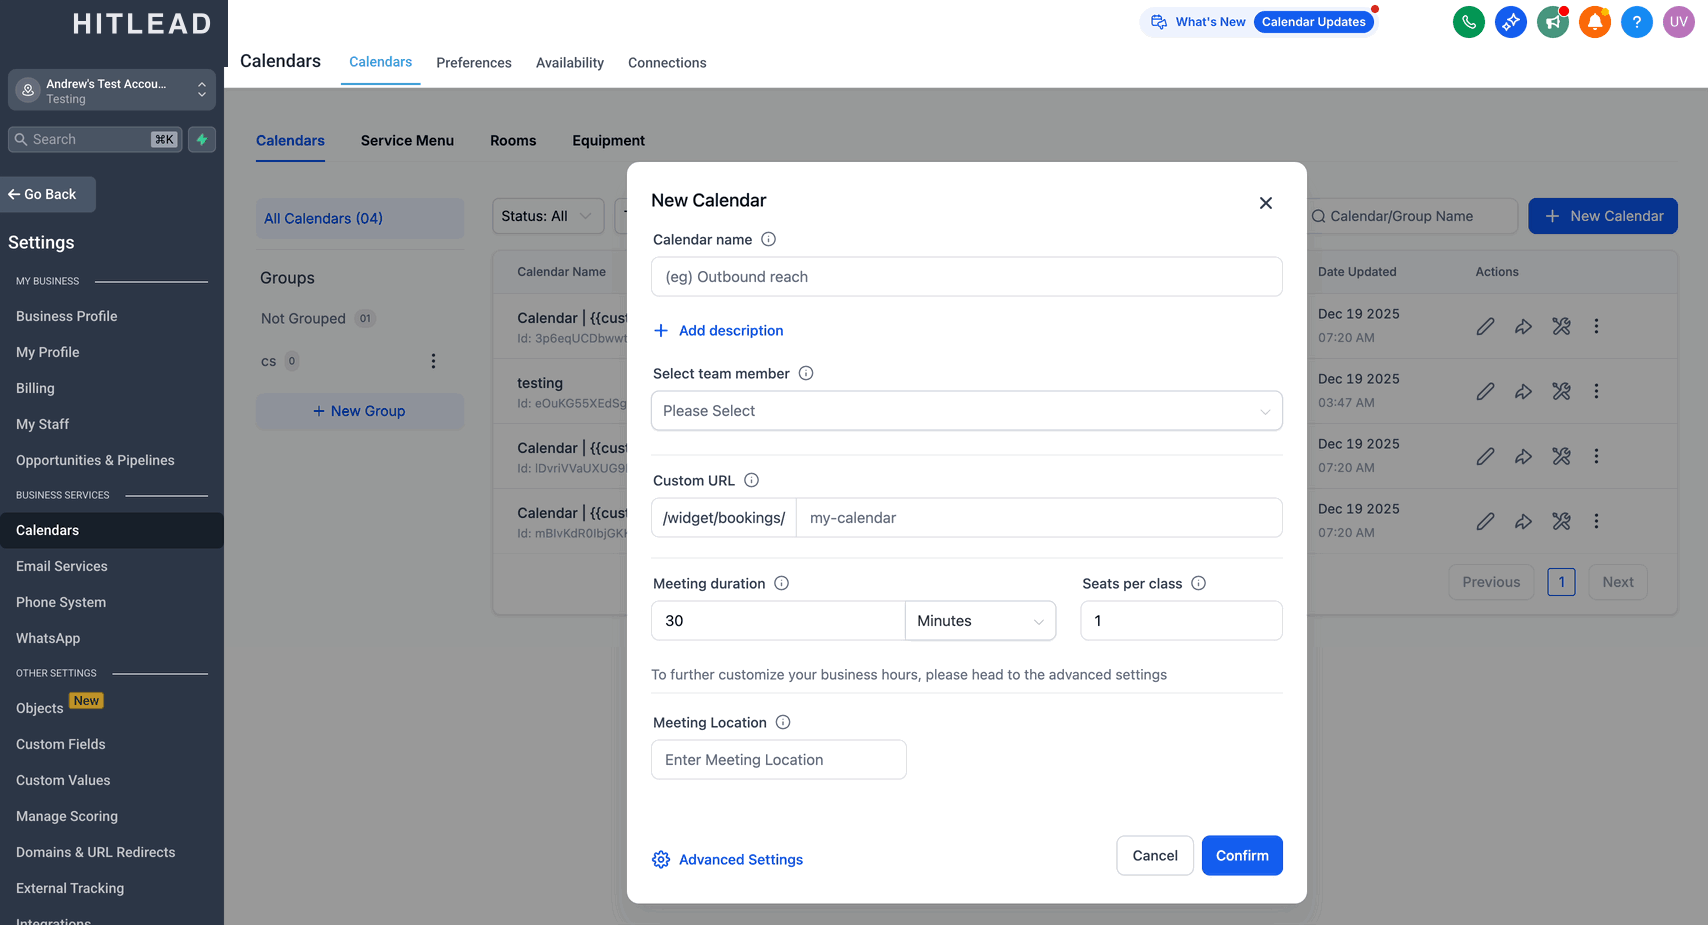The height and width of the screenshot is (925, 1708).
Task: Cancel the New Calendar dialog
Action: (x=1155, y=856)
